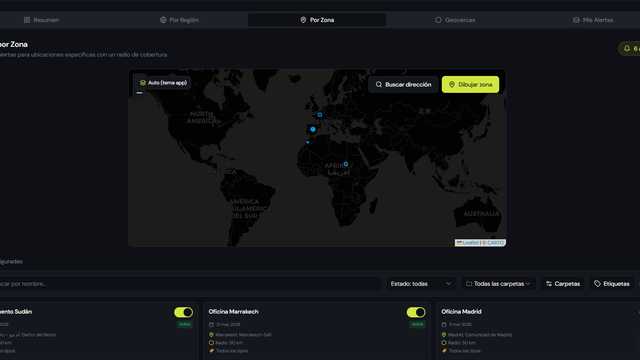
Task: Click the bell alerts counter badge
Action: 630,49
